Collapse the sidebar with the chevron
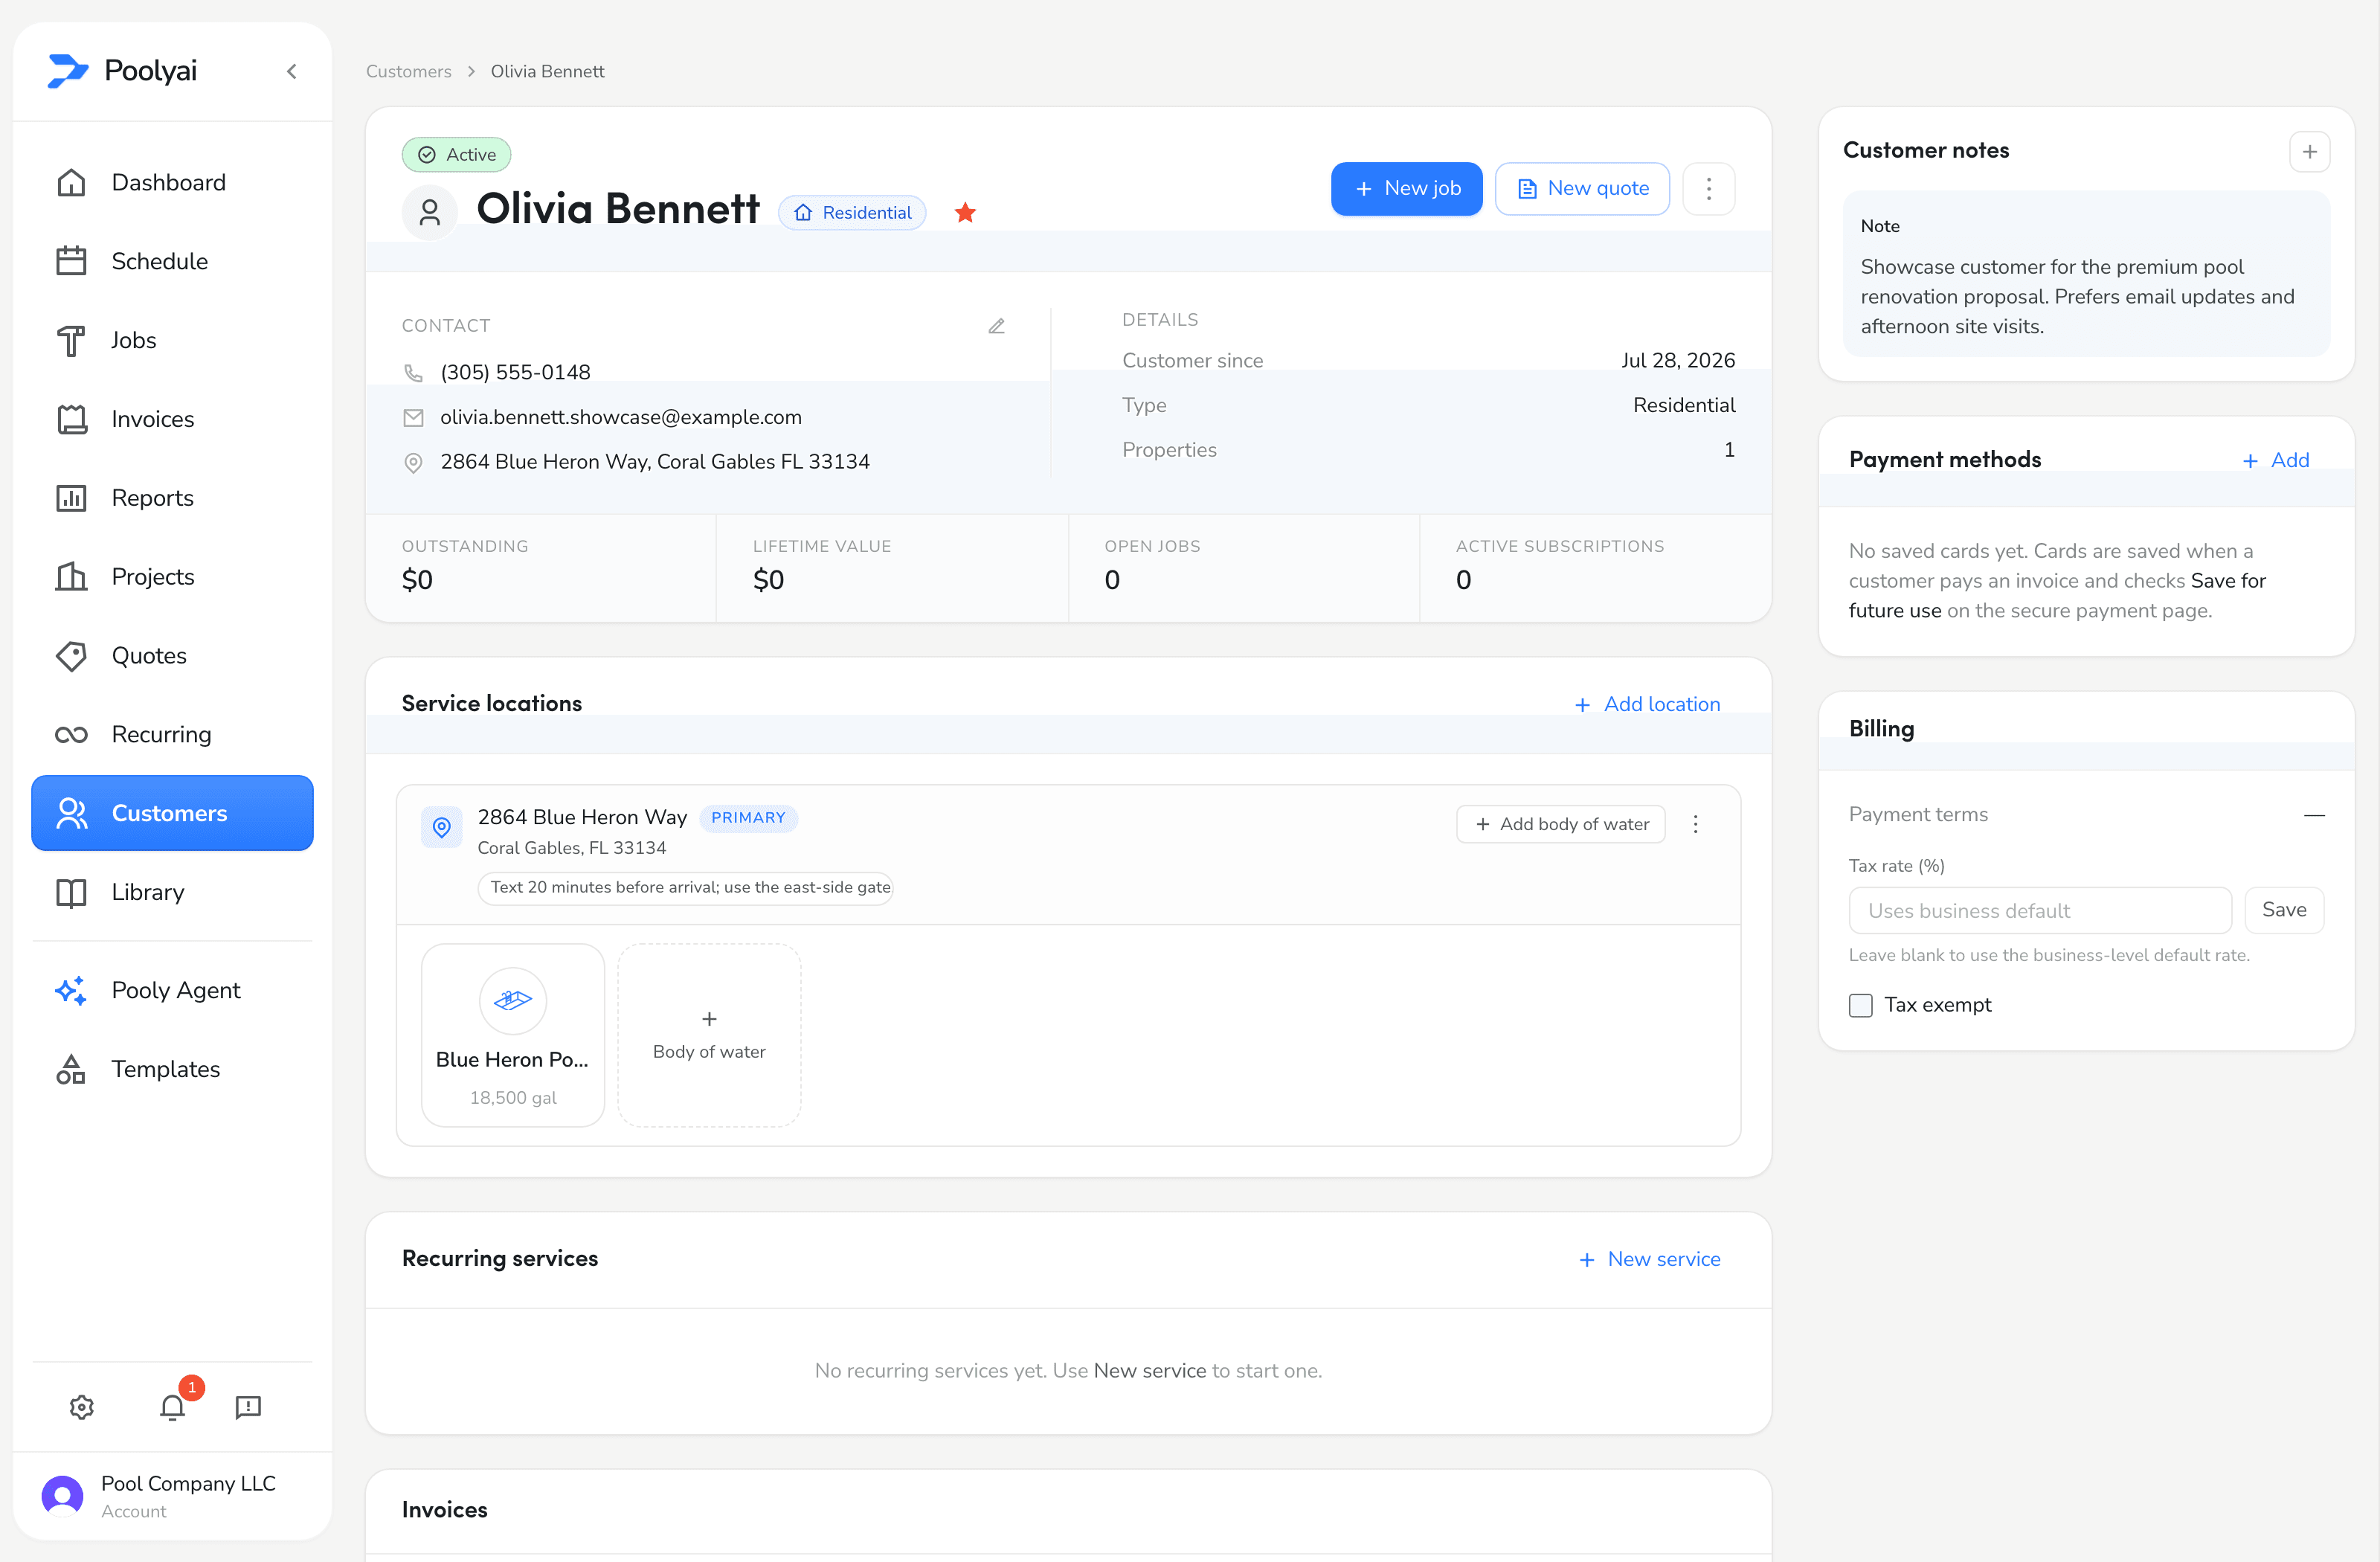This screenshot has height=1562, width=2380. [292, 71]
